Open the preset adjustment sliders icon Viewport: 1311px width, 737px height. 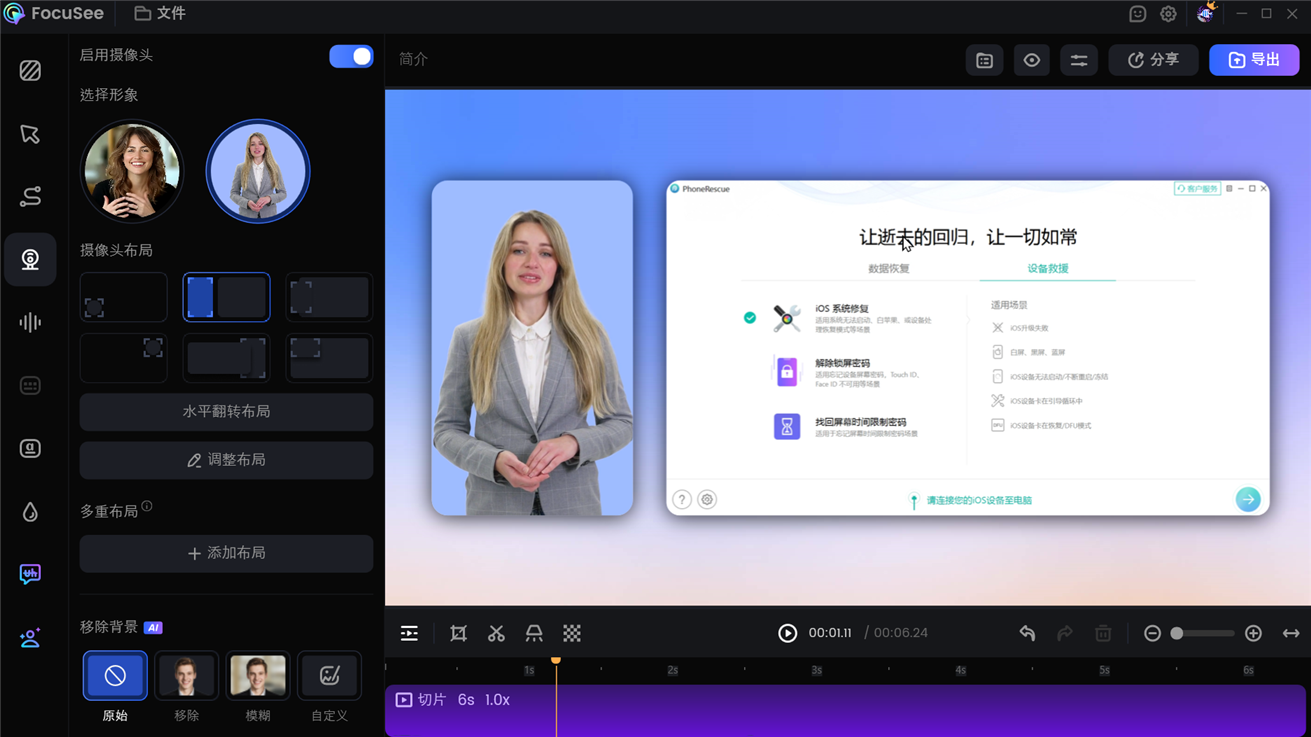click(1079, 60)
